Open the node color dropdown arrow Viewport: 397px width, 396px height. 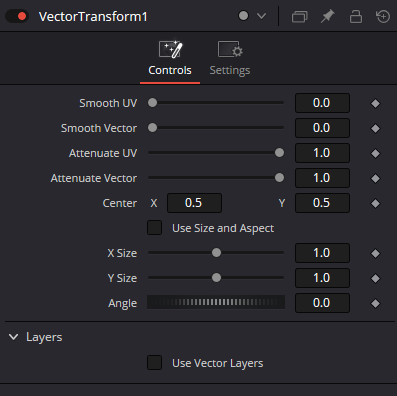[x=262, y=16]
